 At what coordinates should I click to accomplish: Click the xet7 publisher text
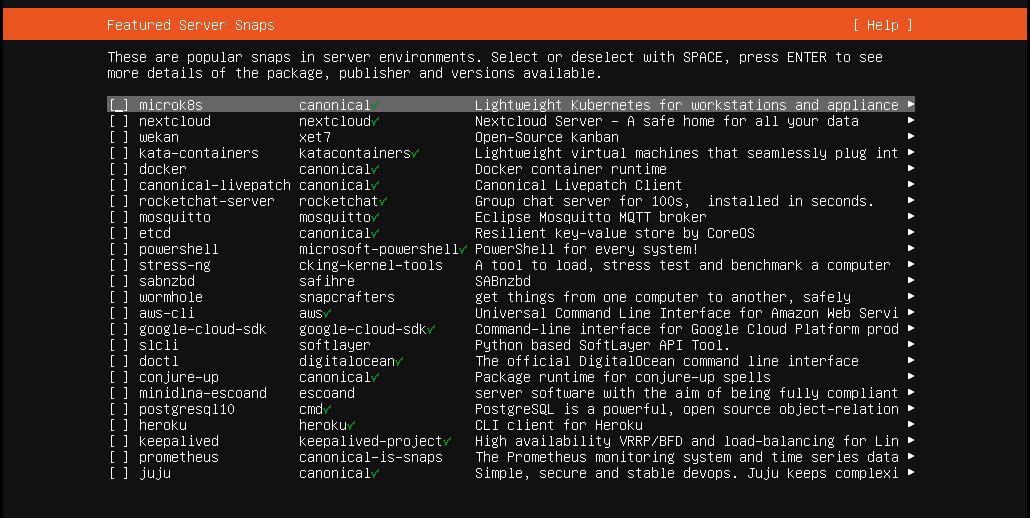(315, 137)
